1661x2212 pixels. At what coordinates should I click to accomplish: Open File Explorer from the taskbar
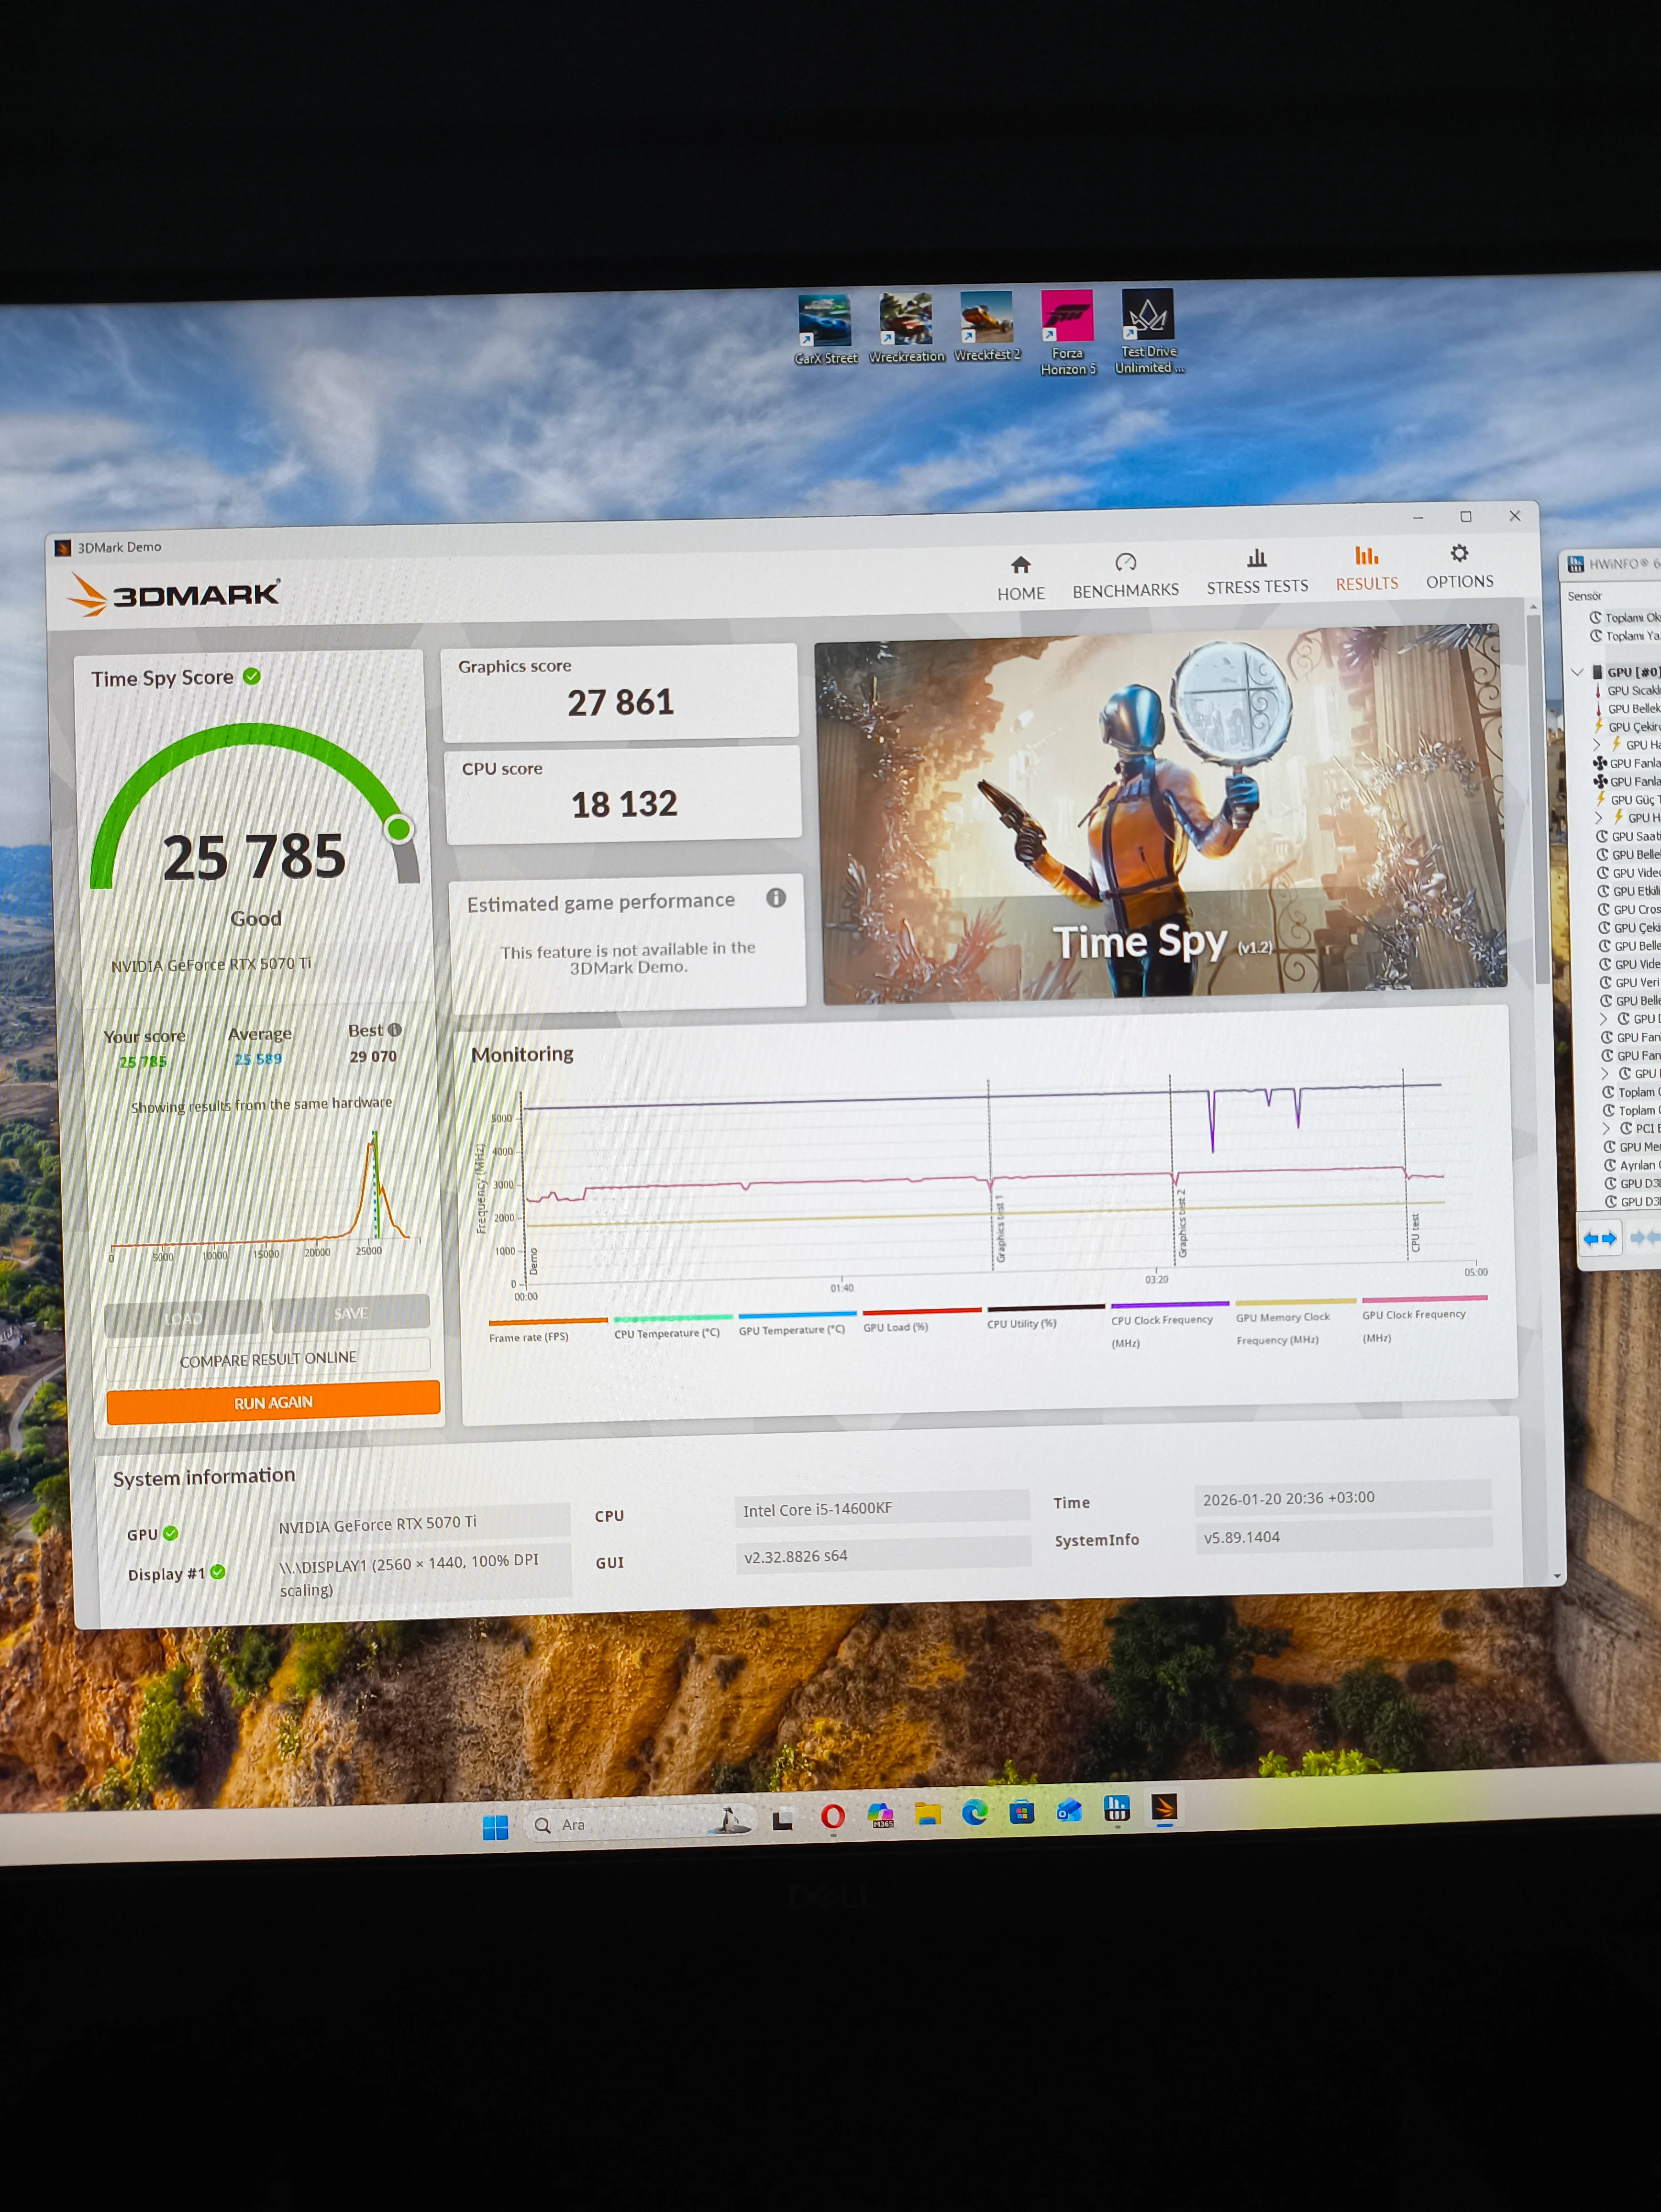pos(927,1814)
